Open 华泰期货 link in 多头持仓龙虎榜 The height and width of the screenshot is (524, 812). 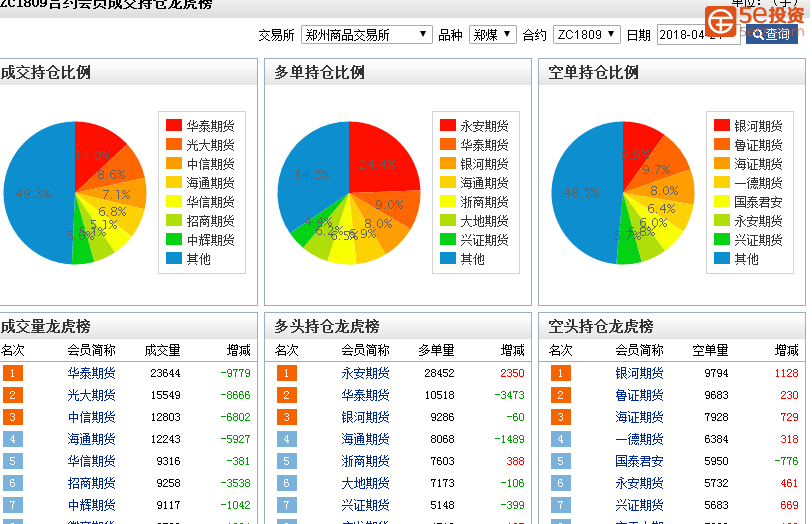point(365,395)
